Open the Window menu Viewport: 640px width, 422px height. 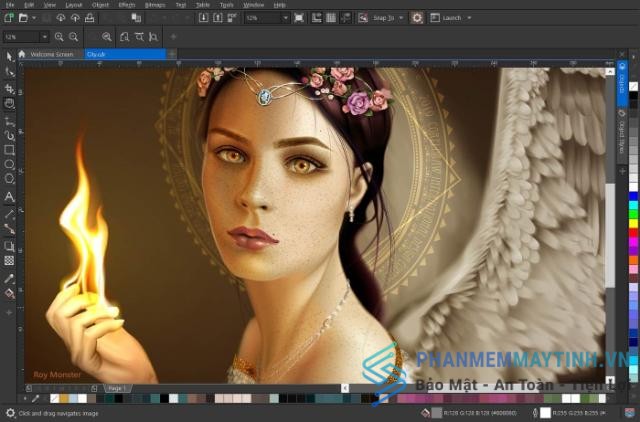tap(253, 5)
